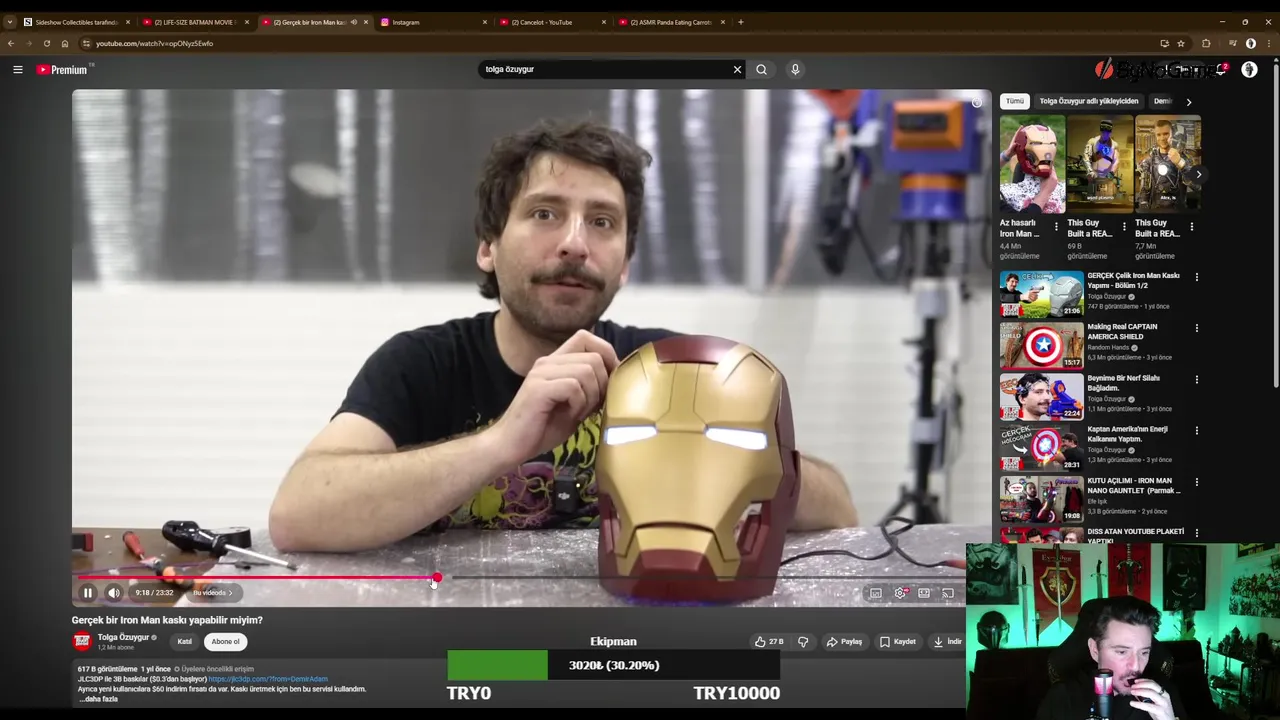Go to YouTube Premium home logo
Viewport: 1280px width, 720px height.
(62, 69)
